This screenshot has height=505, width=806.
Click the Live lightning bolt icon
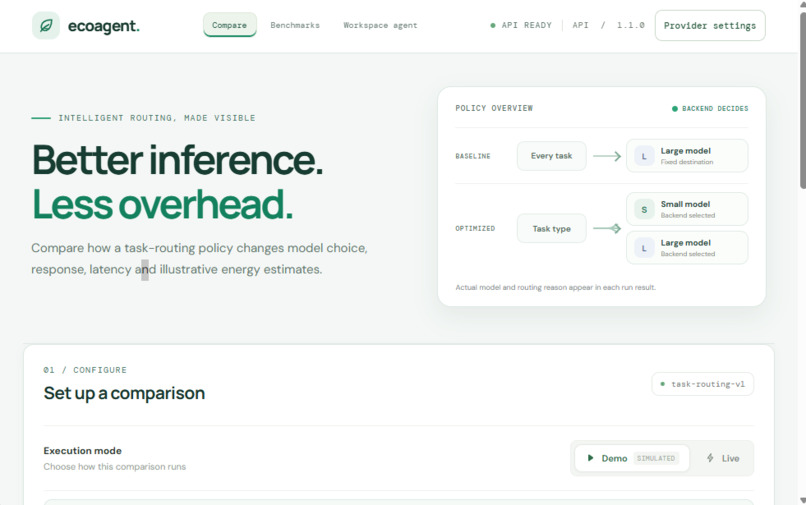(x=710, y=458)
